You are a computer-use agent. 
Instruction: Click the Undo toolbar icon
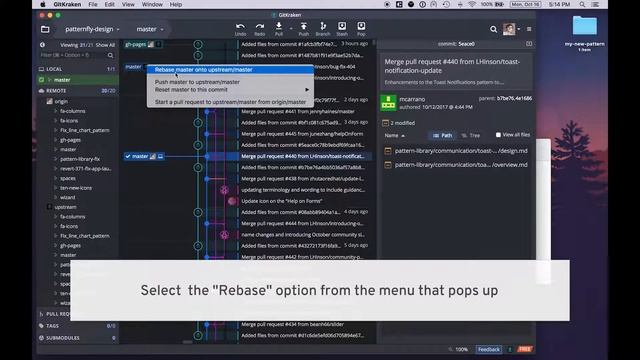pyautogui.click(x=240, y=29)
